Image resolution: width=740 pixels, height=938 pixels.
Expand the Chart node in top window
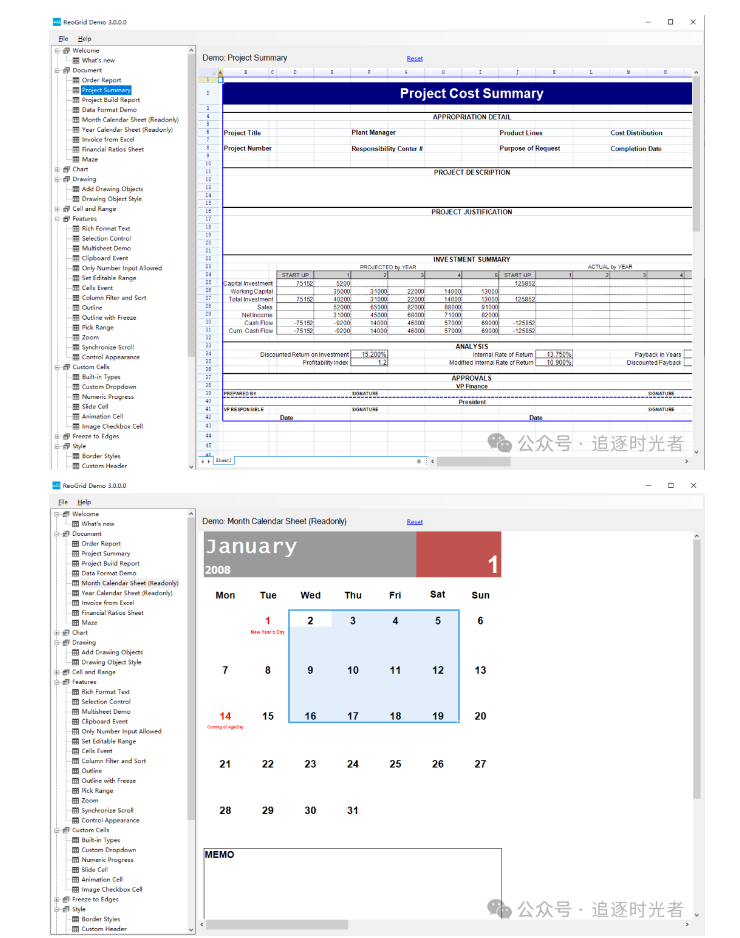58,169
